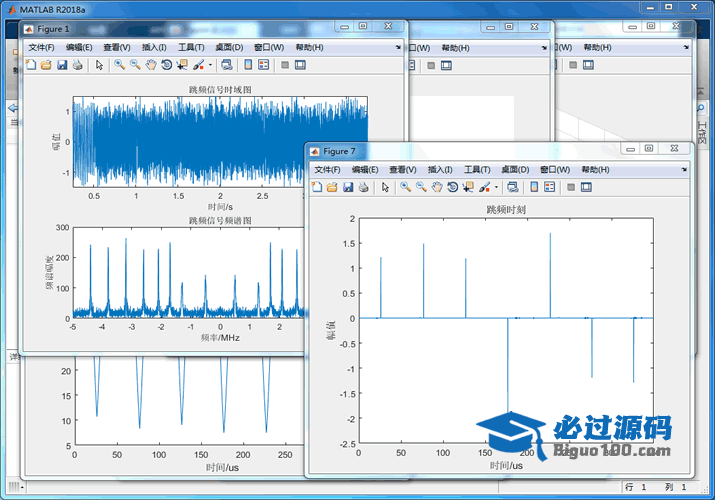Show Plot Tools button in Figure 7 toolbar
This screenshot has width=715, height=500.
pyautogui.click(x=587, y=187)
